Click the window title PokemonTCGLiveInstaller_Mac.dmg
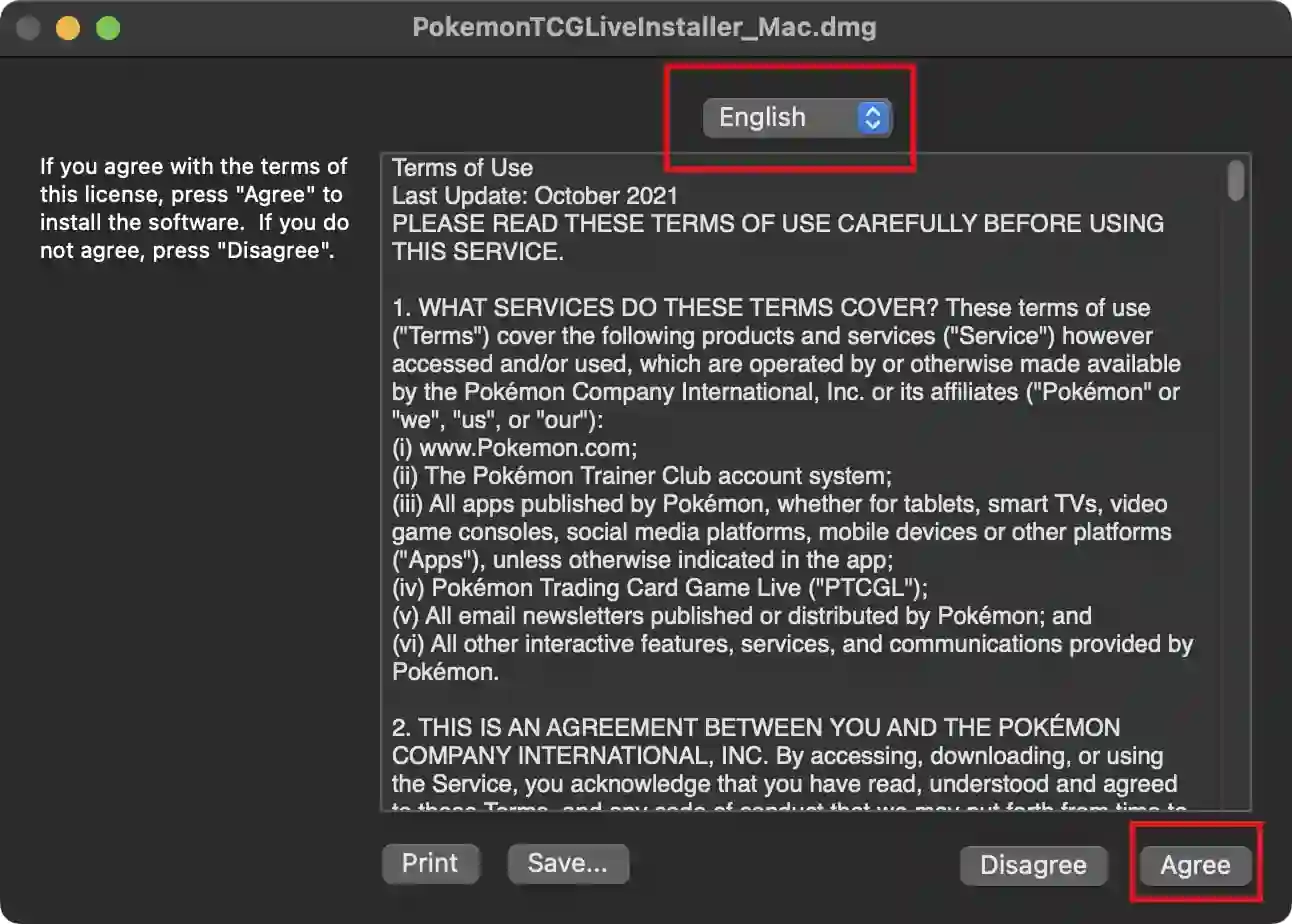 coord(645,27)
